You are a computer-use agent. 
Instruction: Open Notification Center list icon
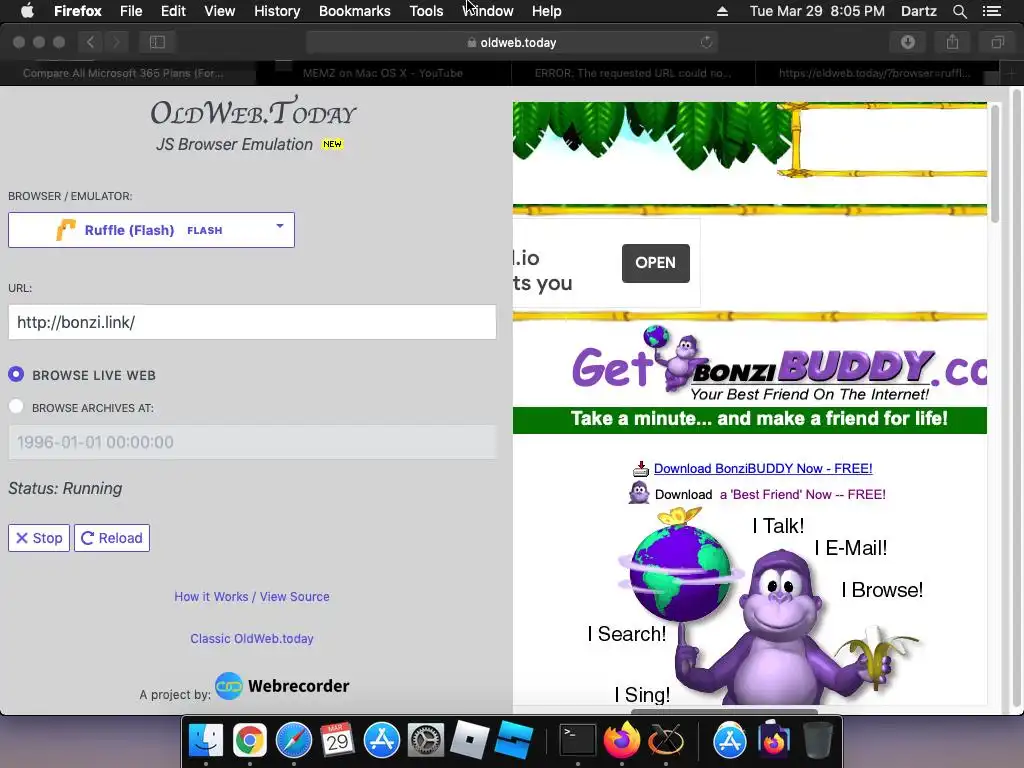(991, 11)
